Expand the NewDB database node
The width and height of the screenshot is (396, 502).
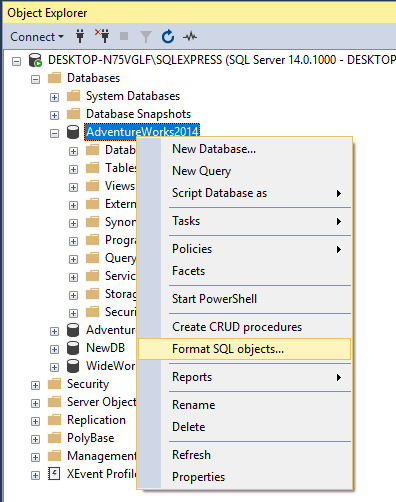[54, 349]
